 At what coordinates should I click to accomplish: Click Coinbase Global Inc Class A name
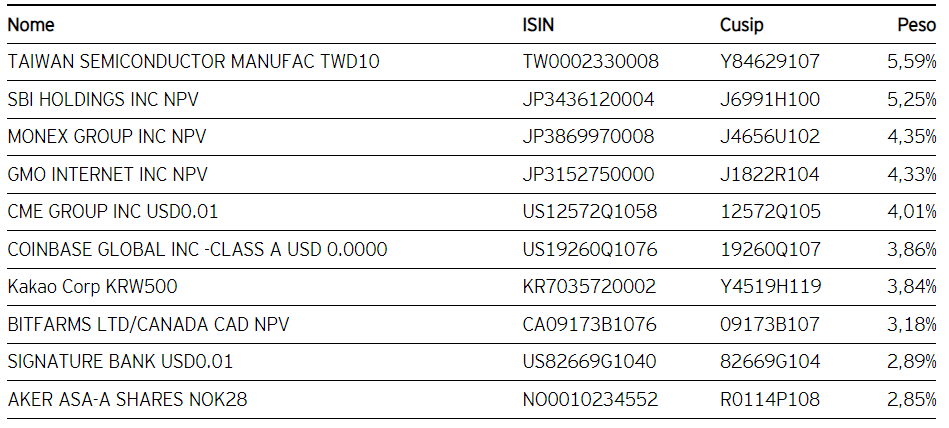pyautogui.click(x=197, y=249)
